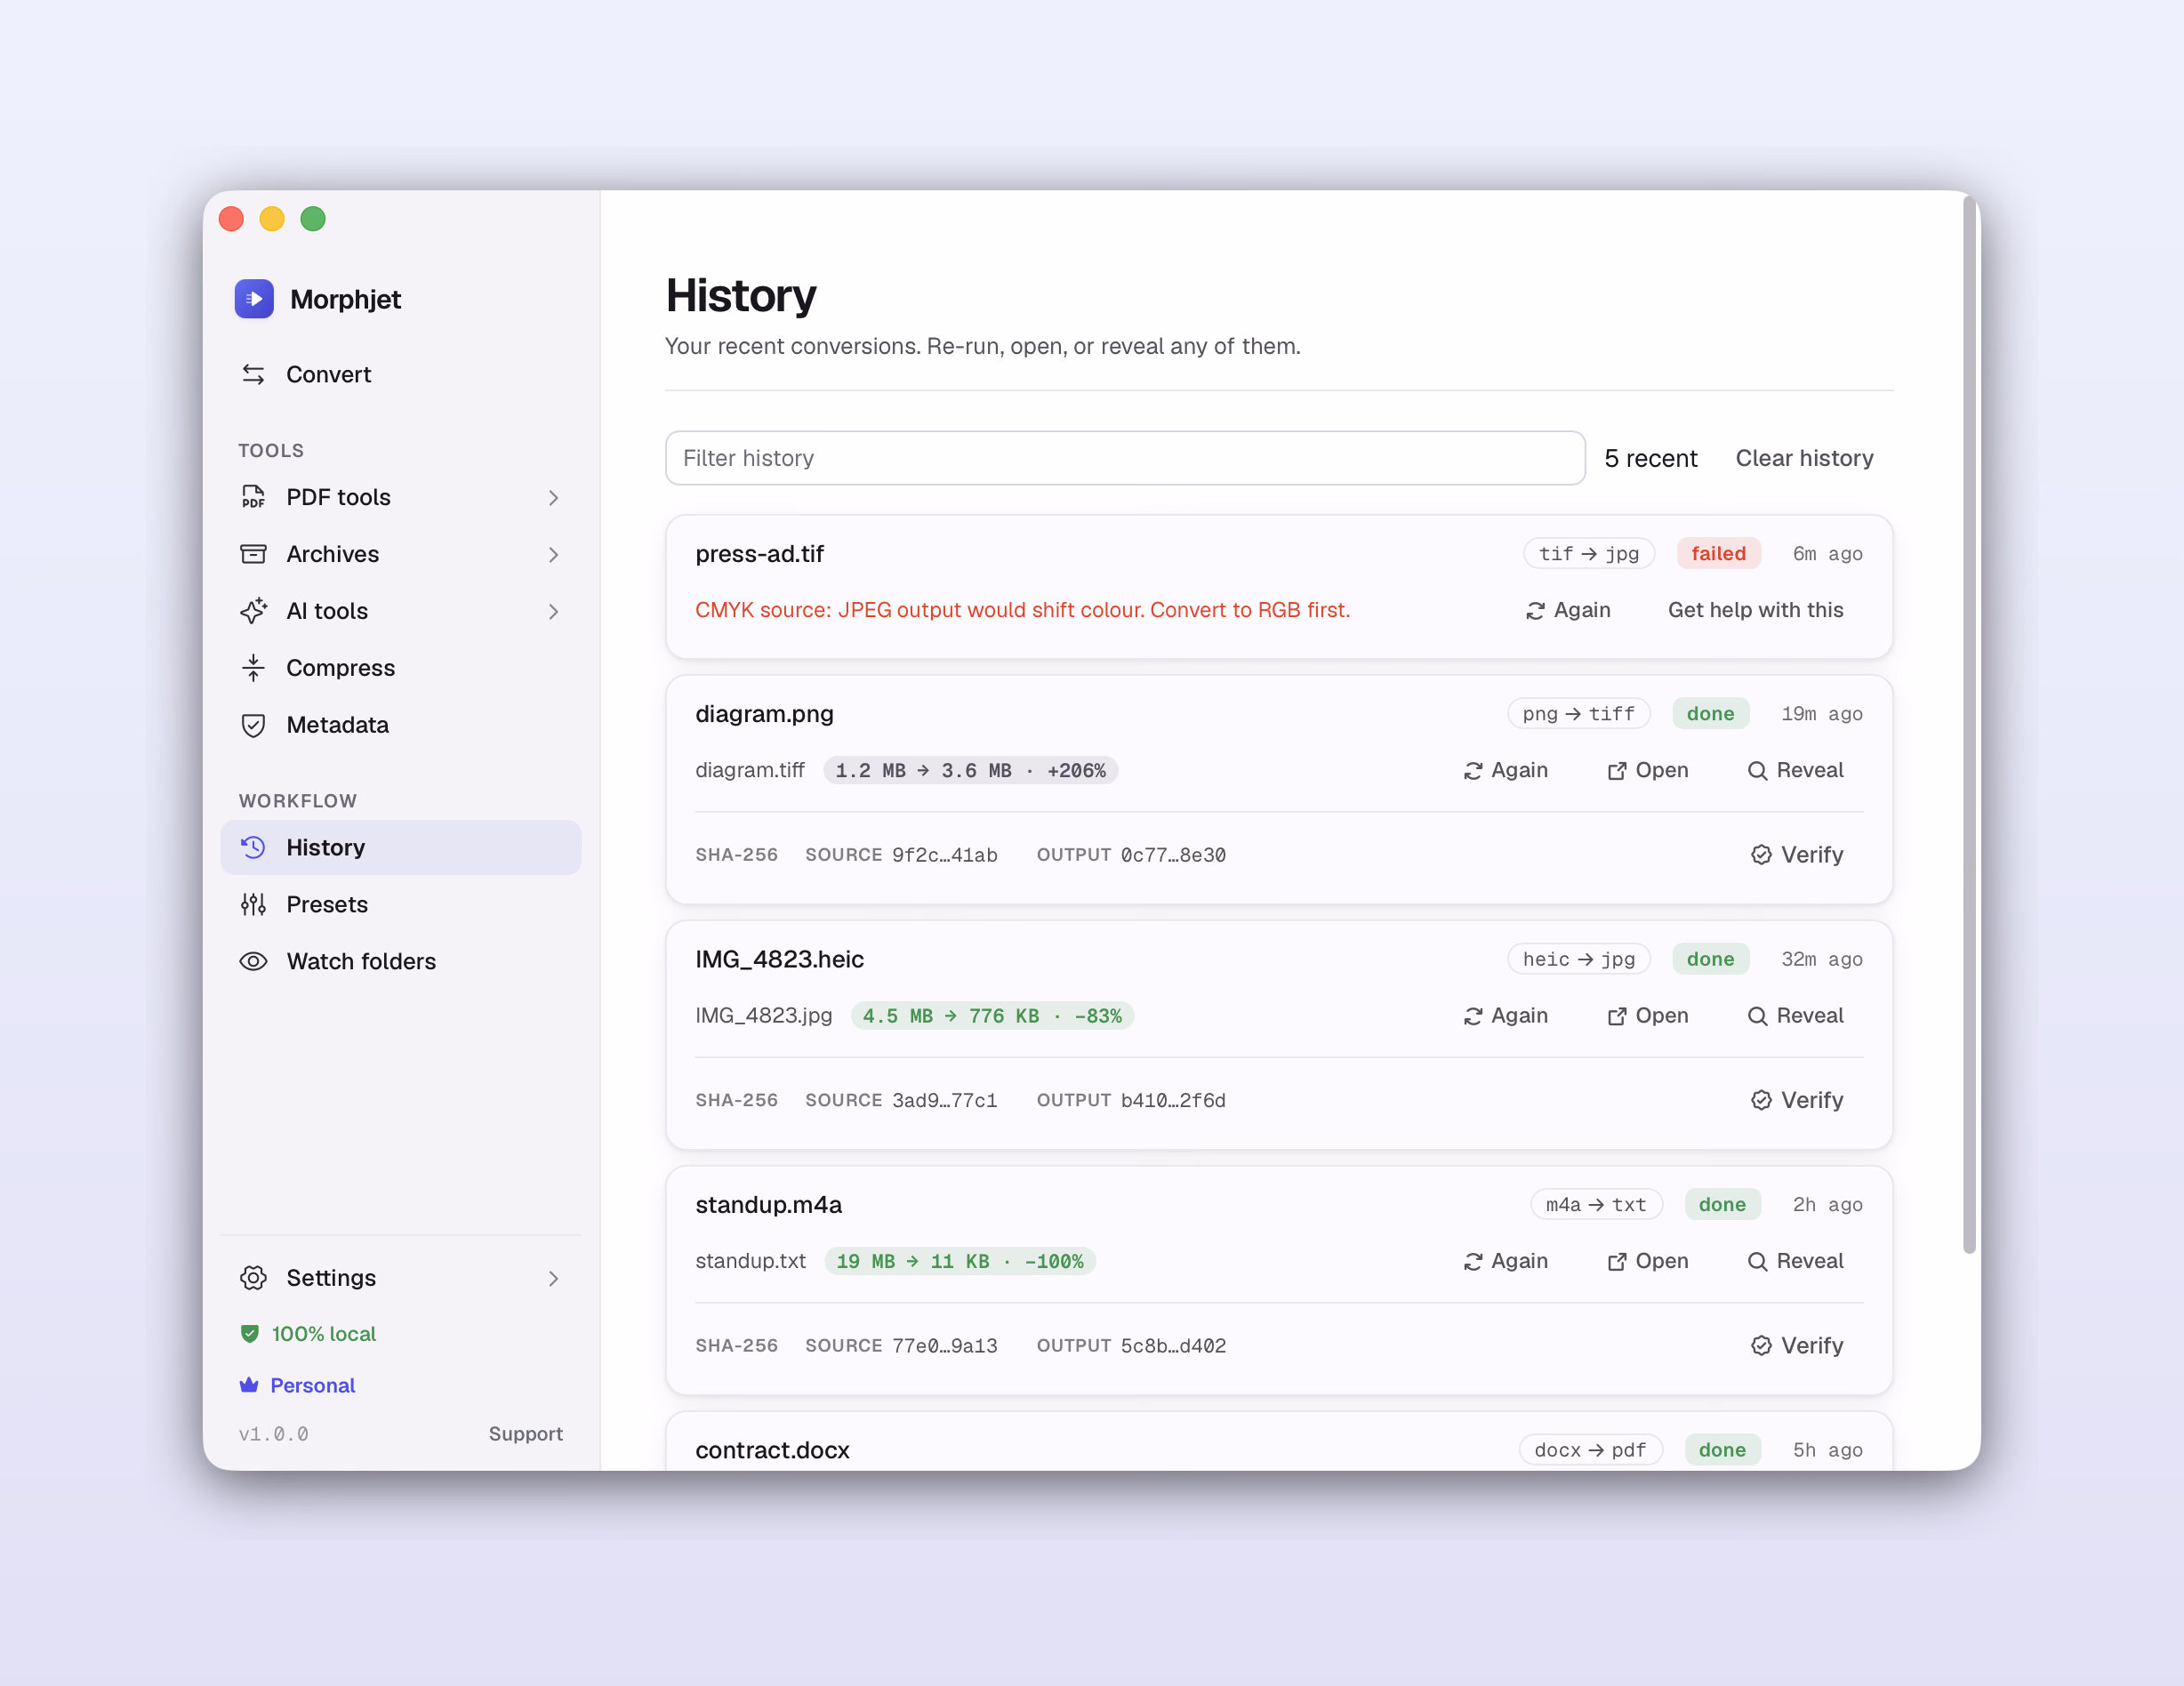Click the Verify badge icon for IMG_4823.heic
This screenshot has height=1686, width=2184.
1762,1100
